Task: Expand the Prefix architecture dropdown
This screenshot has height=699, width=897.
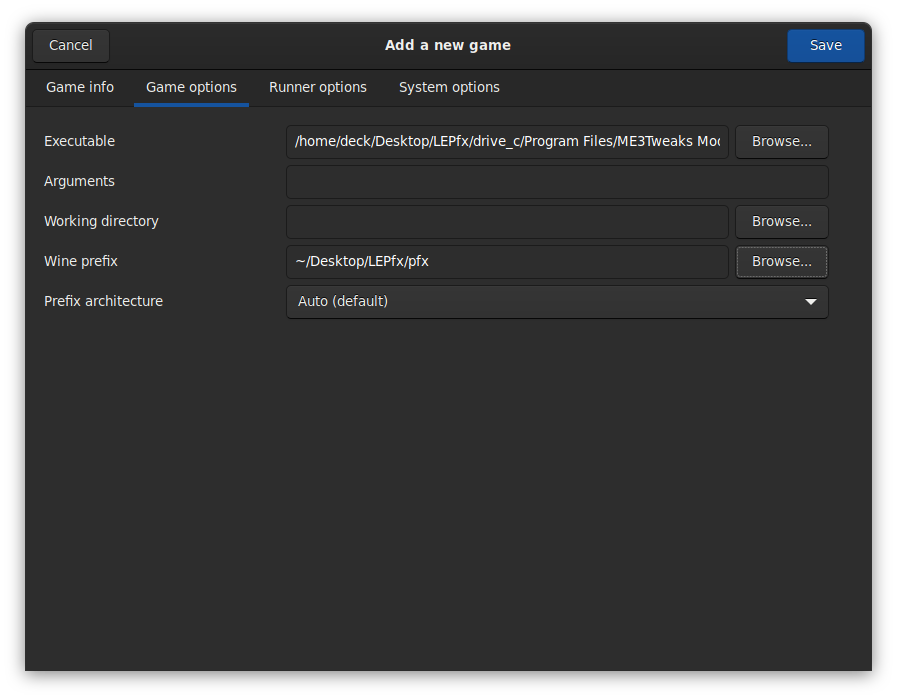Action: (x=557, y=302)
